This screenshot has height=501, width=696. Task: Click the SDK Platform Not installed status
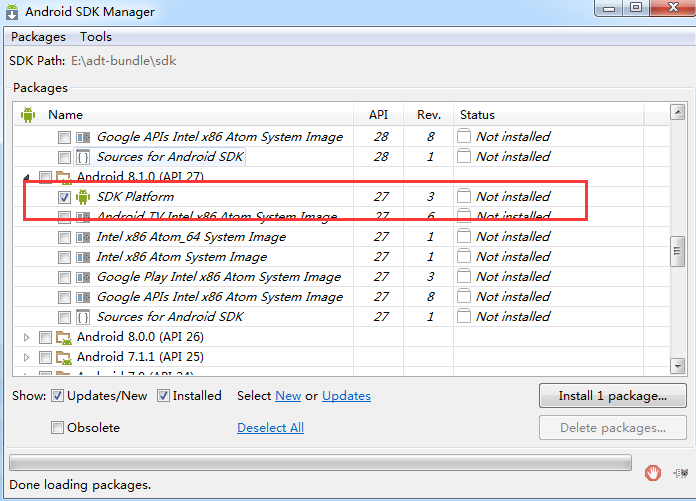[513, 197]
